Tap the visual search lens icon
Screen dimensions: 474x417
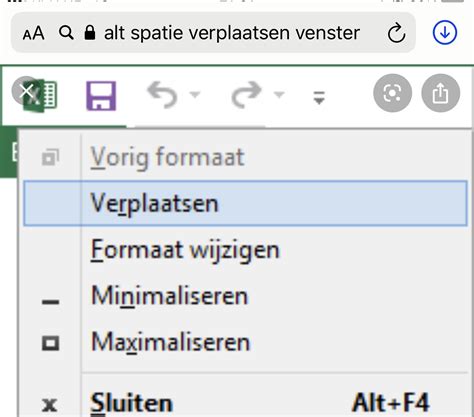pyautogui.click(x=392, y=93)
